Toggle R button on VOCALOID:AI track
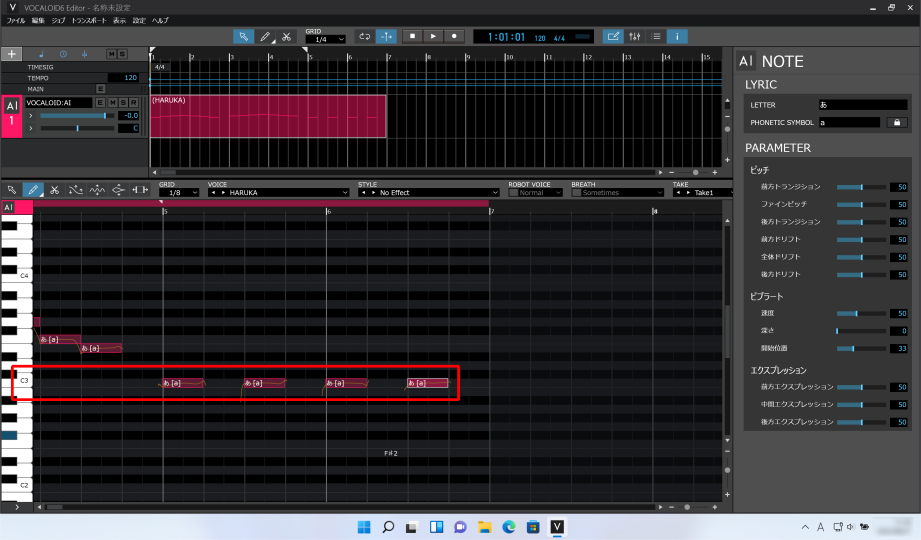The width and height of the screenshot is (921, 540). coord(134,103)
